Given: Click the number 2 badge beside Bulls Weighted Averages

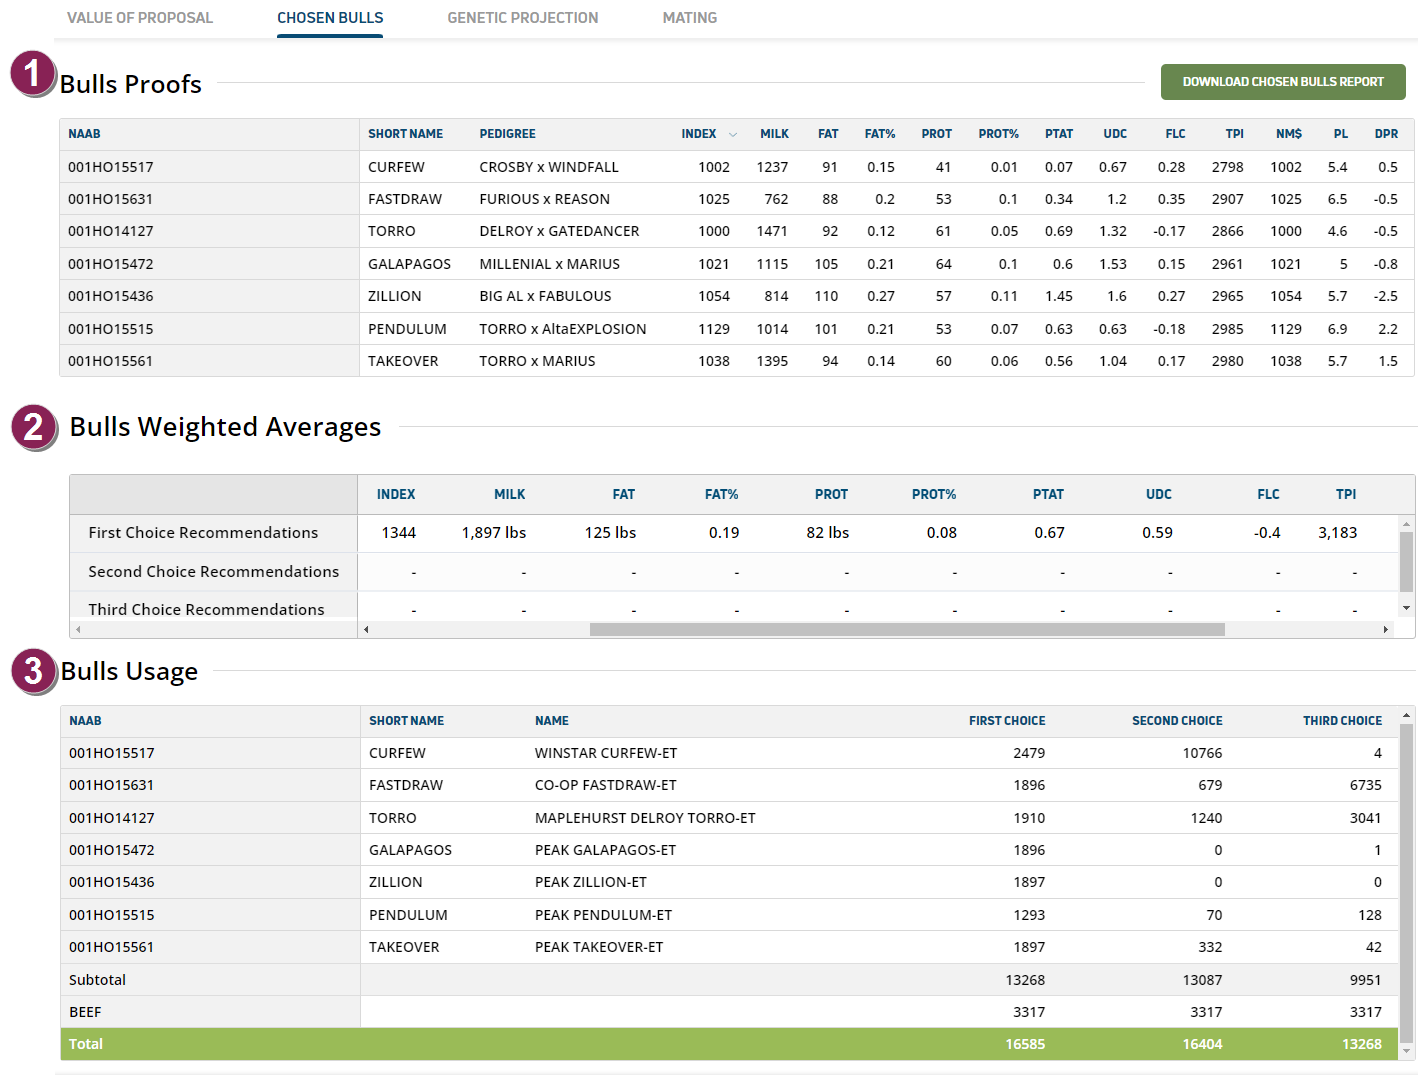Looking at the screenshot, I should click(x=34, y=427).
